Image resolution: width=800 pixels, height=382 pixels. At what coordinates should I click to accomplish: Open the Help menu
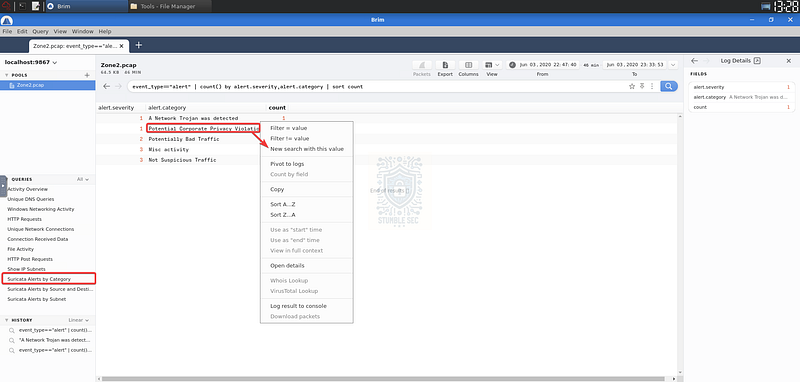tap(105, 31)
